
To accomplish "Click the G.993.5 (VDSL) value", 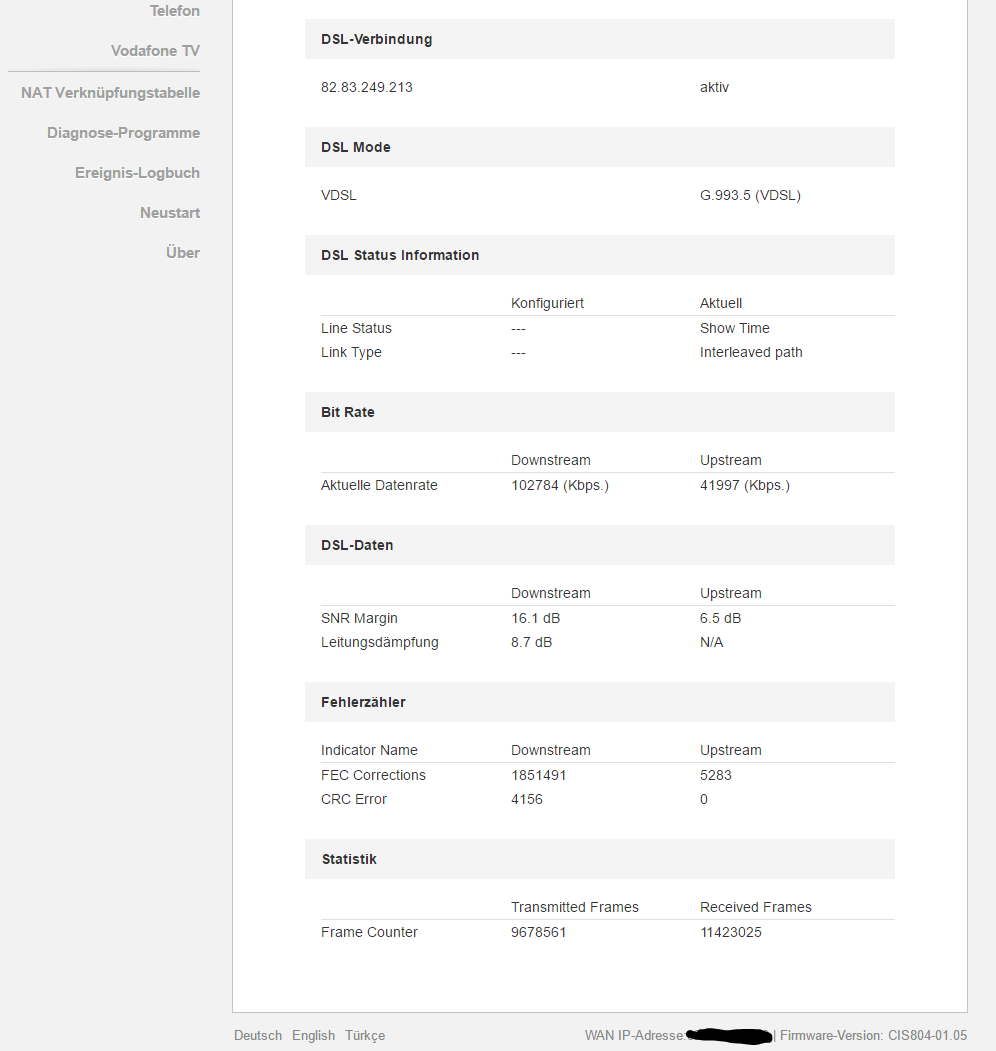I will click(x=750, y=195).
